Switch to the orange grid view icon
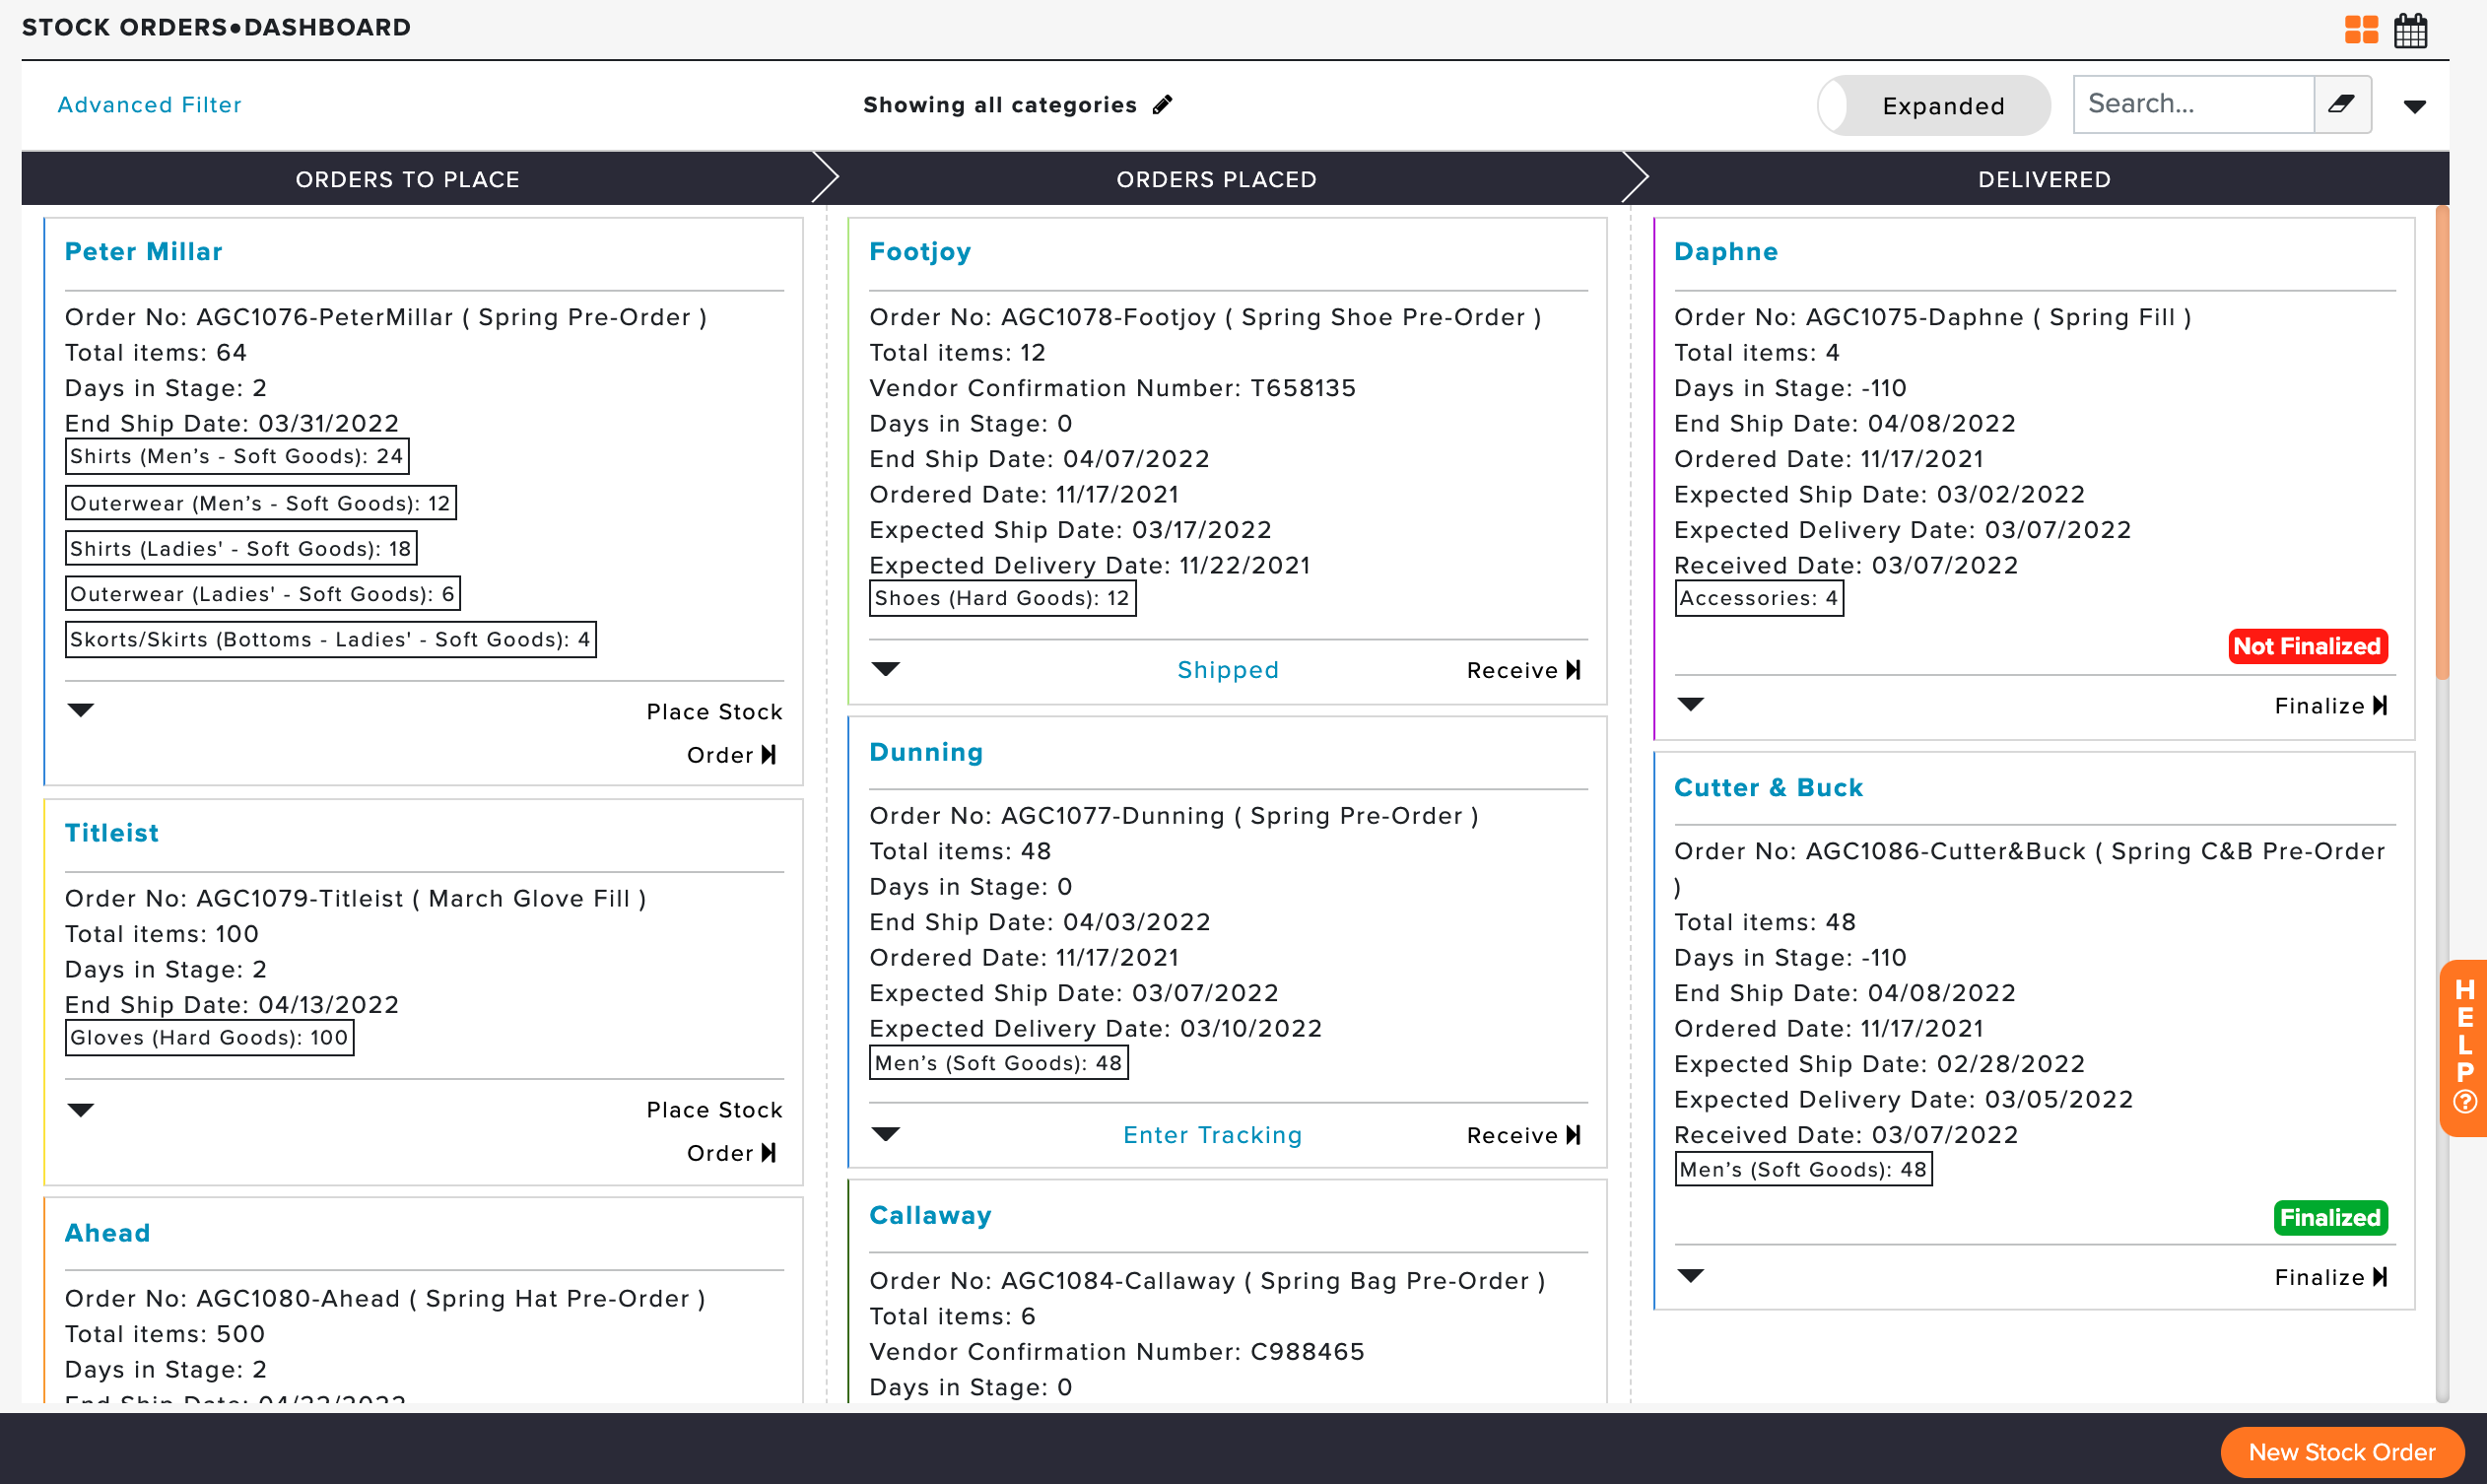Viewport: 2487px width, 1484px height. (x=2361, y=30)
